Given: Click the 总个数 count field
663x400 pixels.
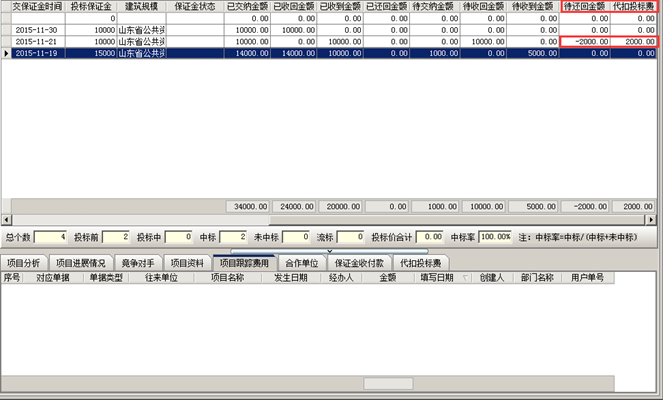Looking at the screenshot, I should click(x=51, y=237).
